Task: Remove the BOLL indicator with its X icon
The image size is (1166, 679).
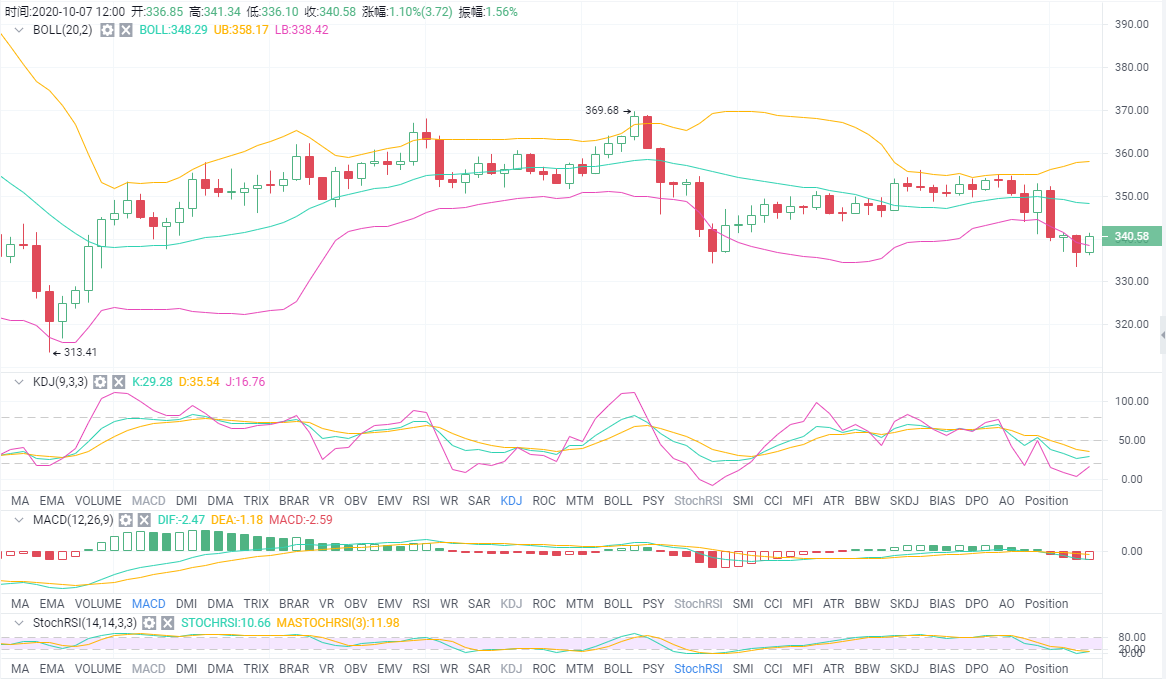Action: tap(125, 30)
